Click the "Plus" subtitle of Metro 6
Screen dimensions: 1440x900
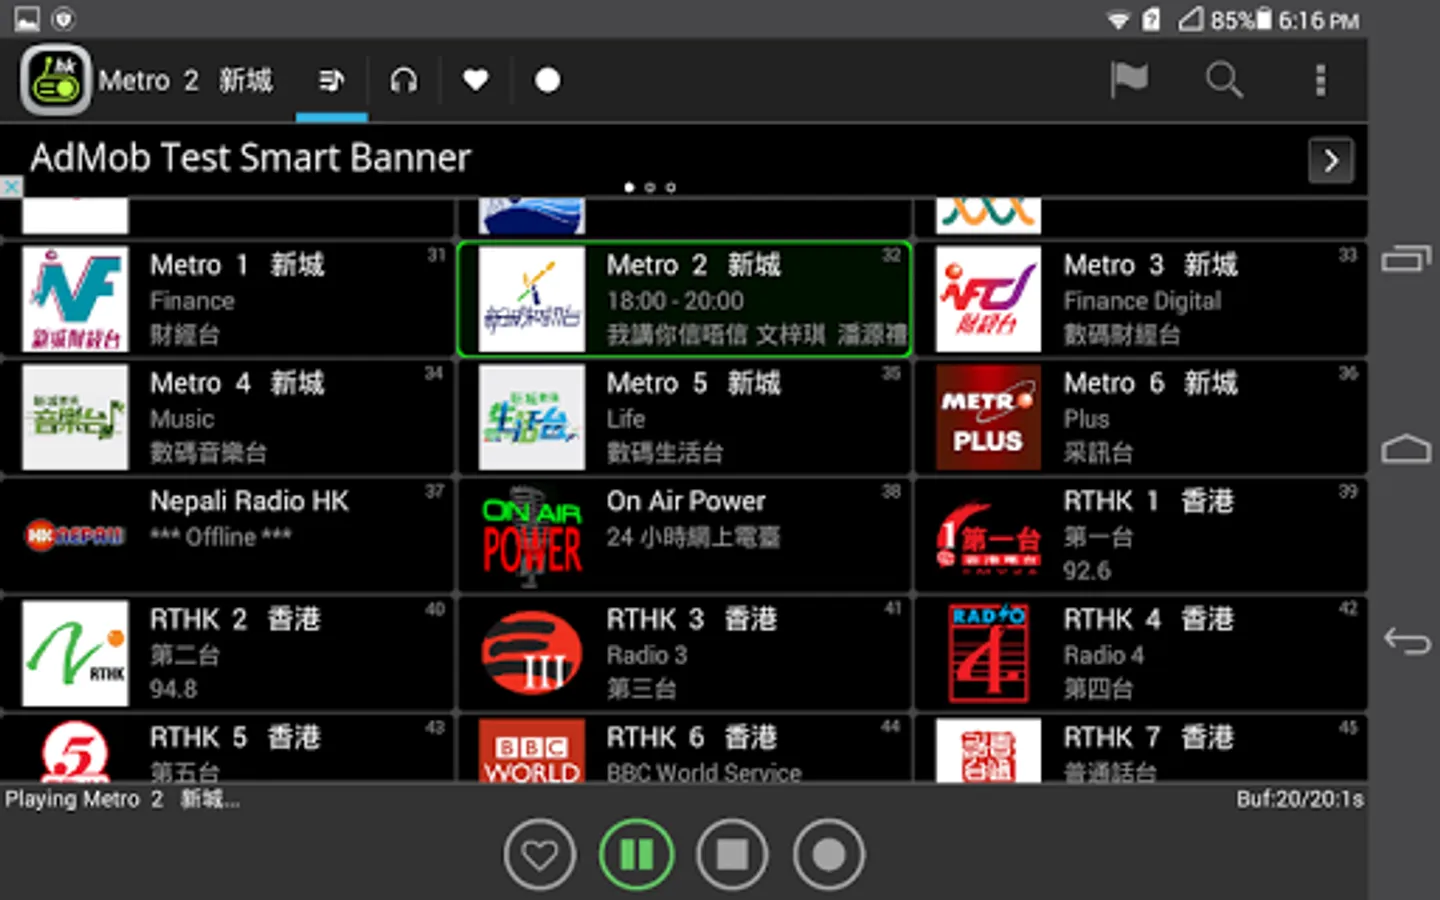point(1086,419)
